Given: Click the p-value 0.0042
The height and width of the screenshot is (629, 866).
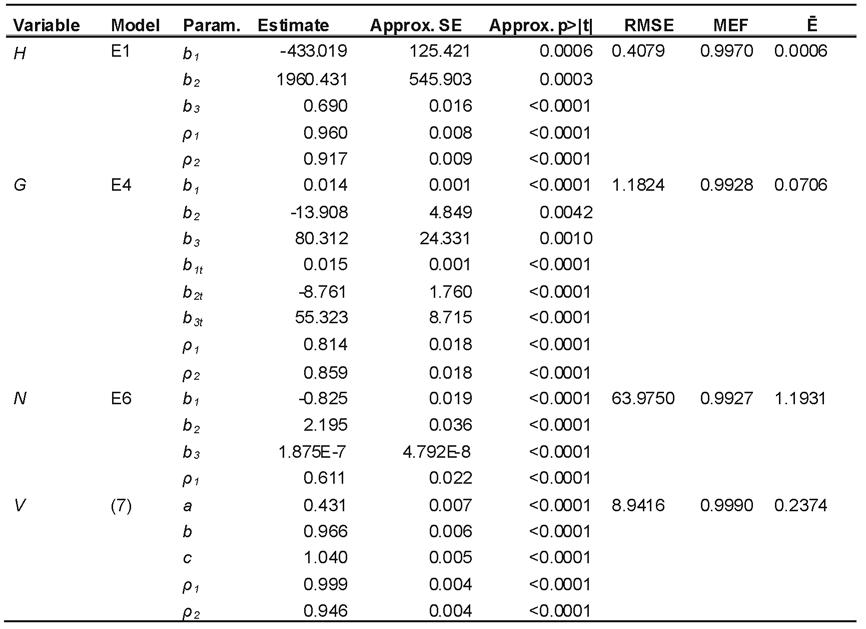Looking at the screenshot, I should click(566, 212).
